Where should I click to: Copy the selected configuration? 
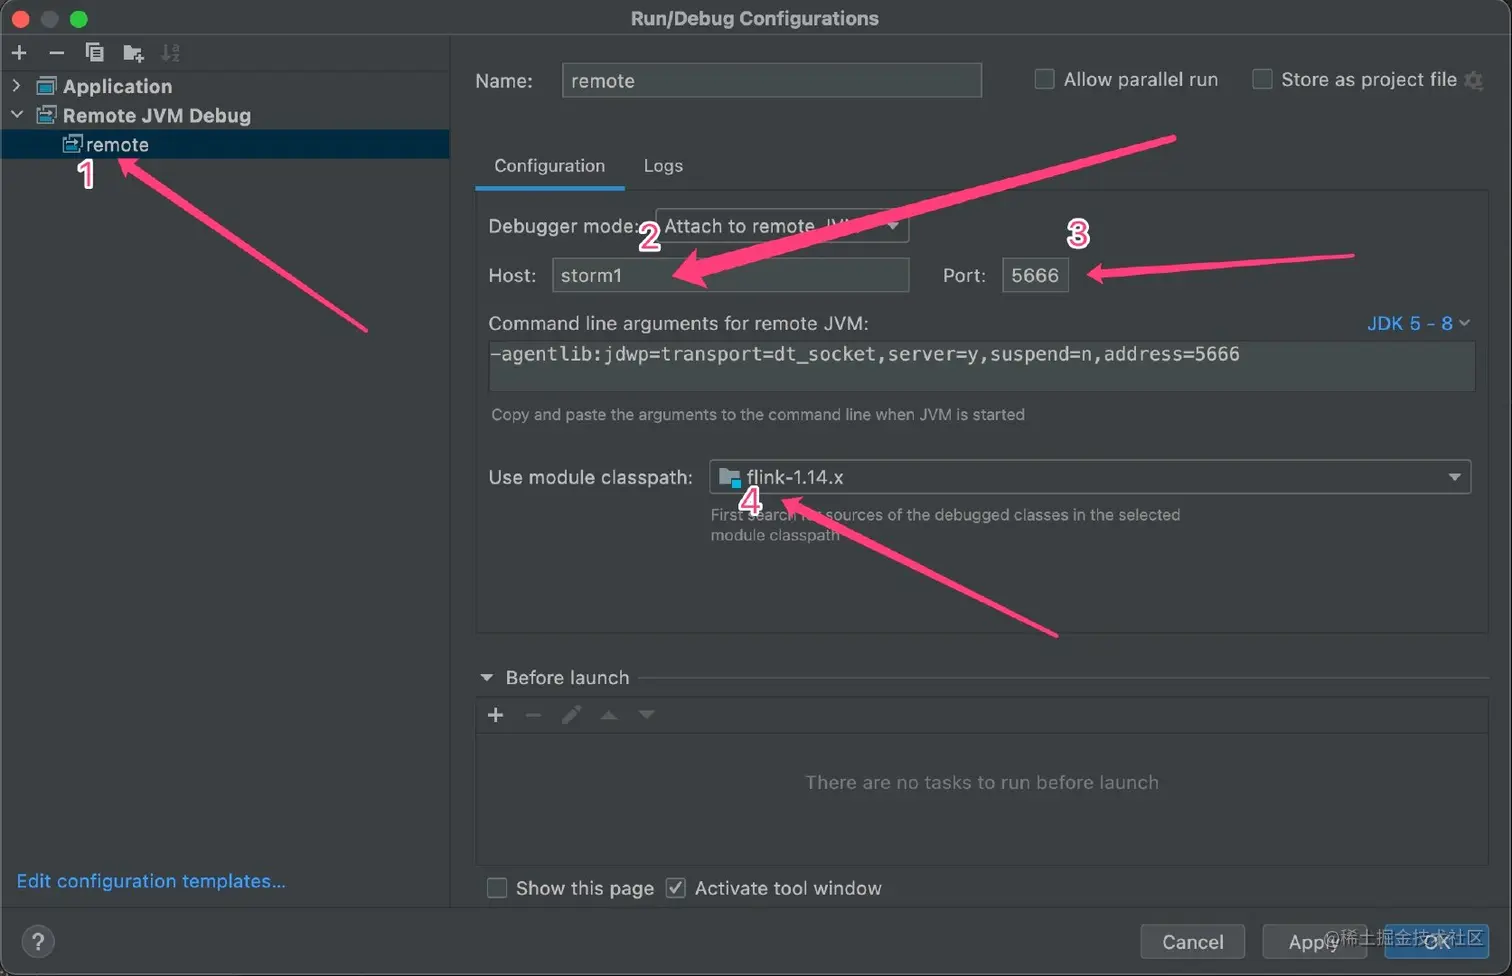94,52
